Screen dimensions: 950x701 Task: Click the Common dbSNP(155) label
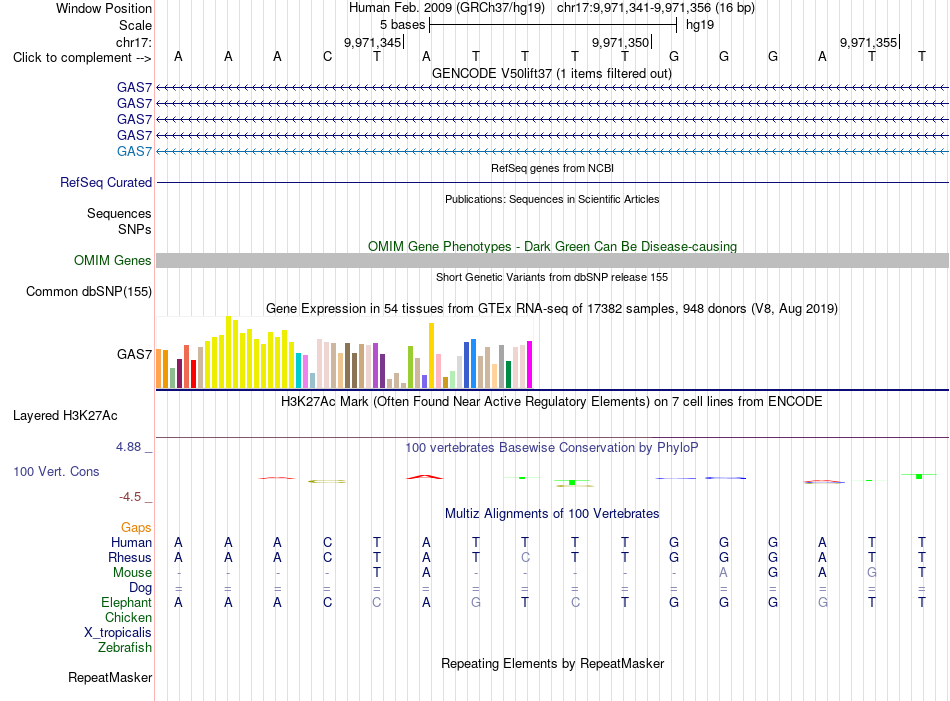pyautogui.click(x=88, y=291)
